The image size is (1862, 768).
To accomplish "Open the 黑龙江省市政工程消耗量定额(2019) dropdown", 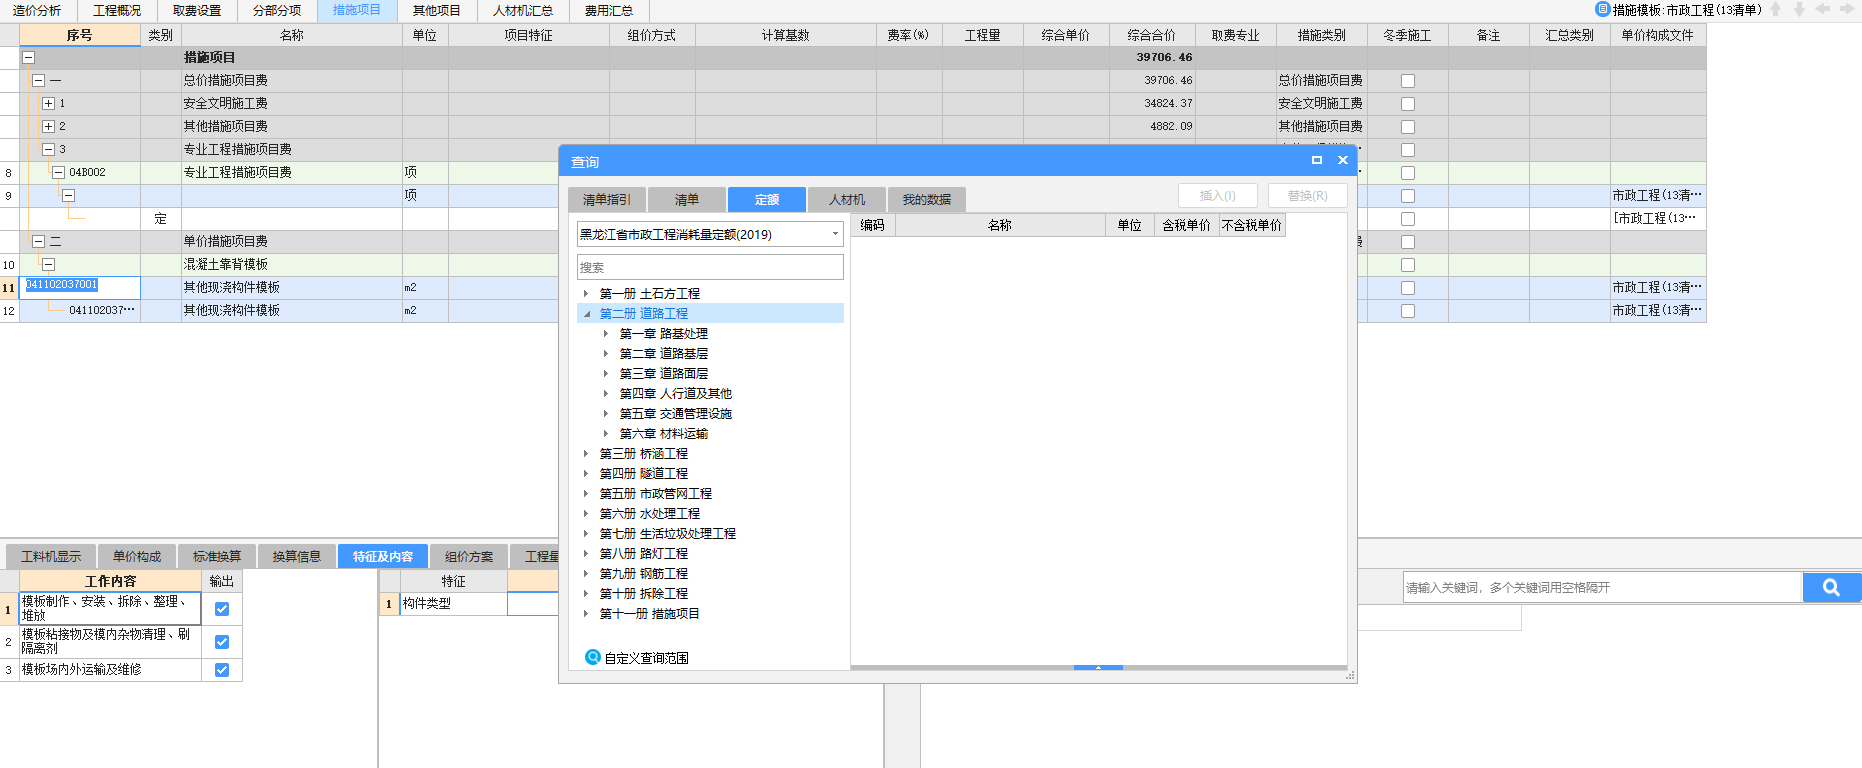I will click(835, 234).
